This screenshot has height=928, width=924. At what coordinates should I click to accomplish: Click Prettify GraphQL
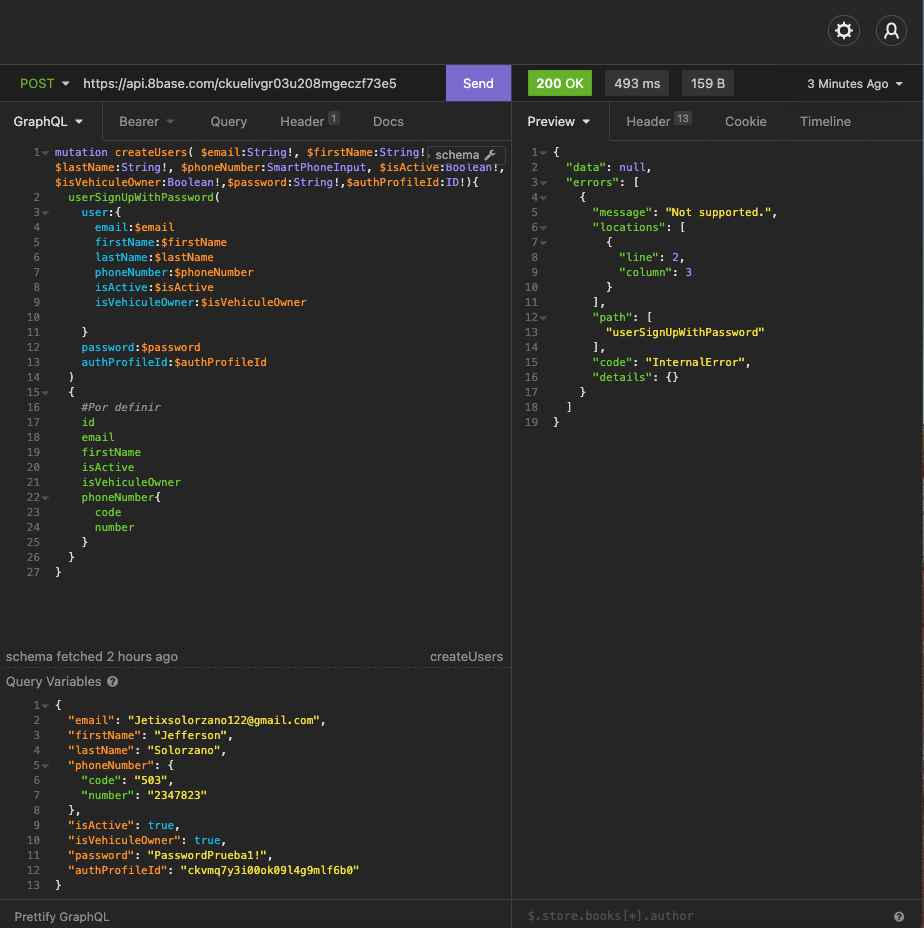tap(62, 916)
